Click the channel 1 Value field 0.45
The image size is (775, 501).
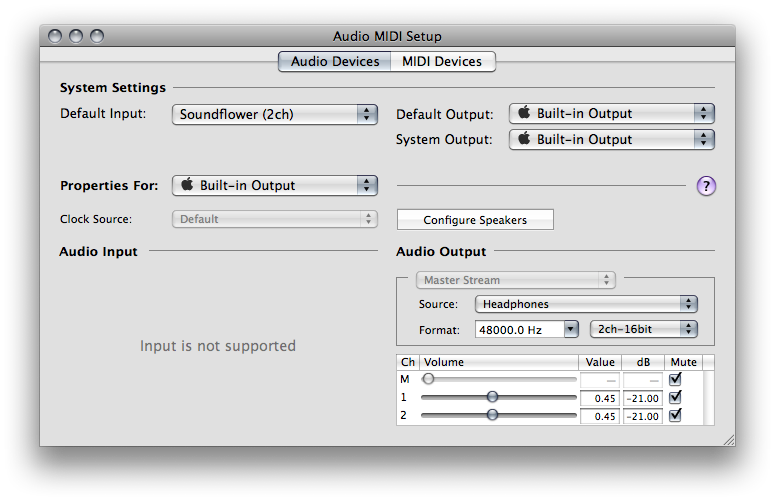(600, 398)
